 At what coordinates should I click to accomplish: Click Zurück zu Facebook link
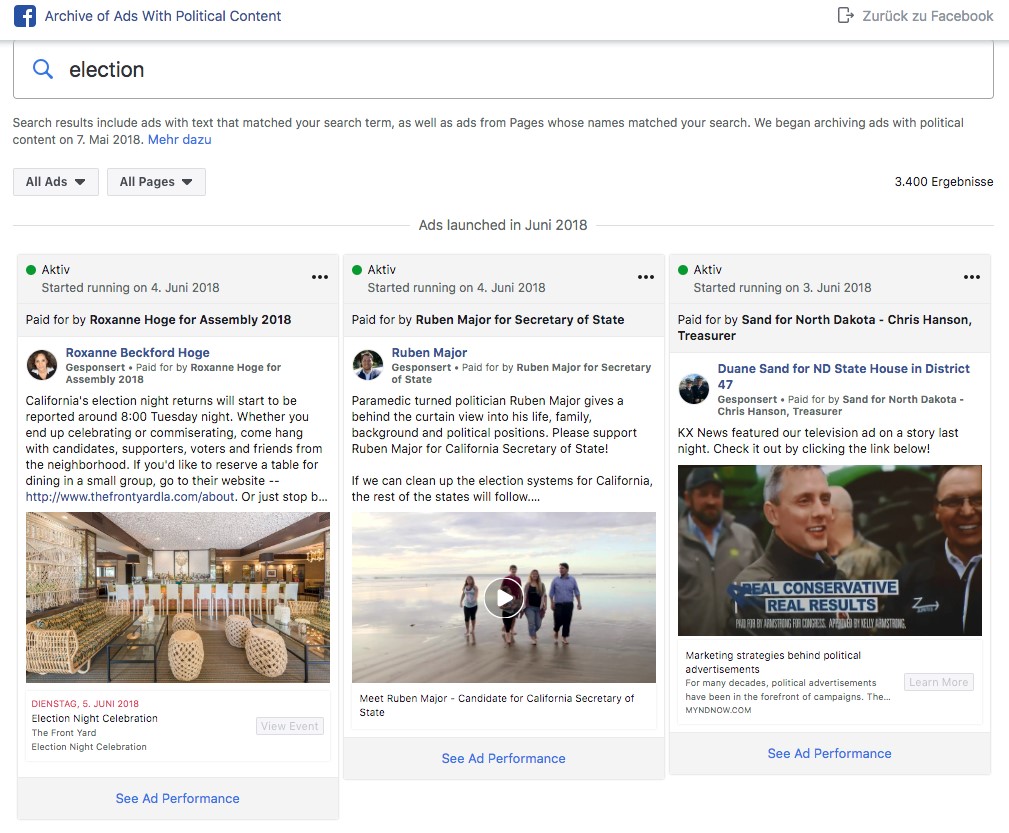tap(927, 16)
